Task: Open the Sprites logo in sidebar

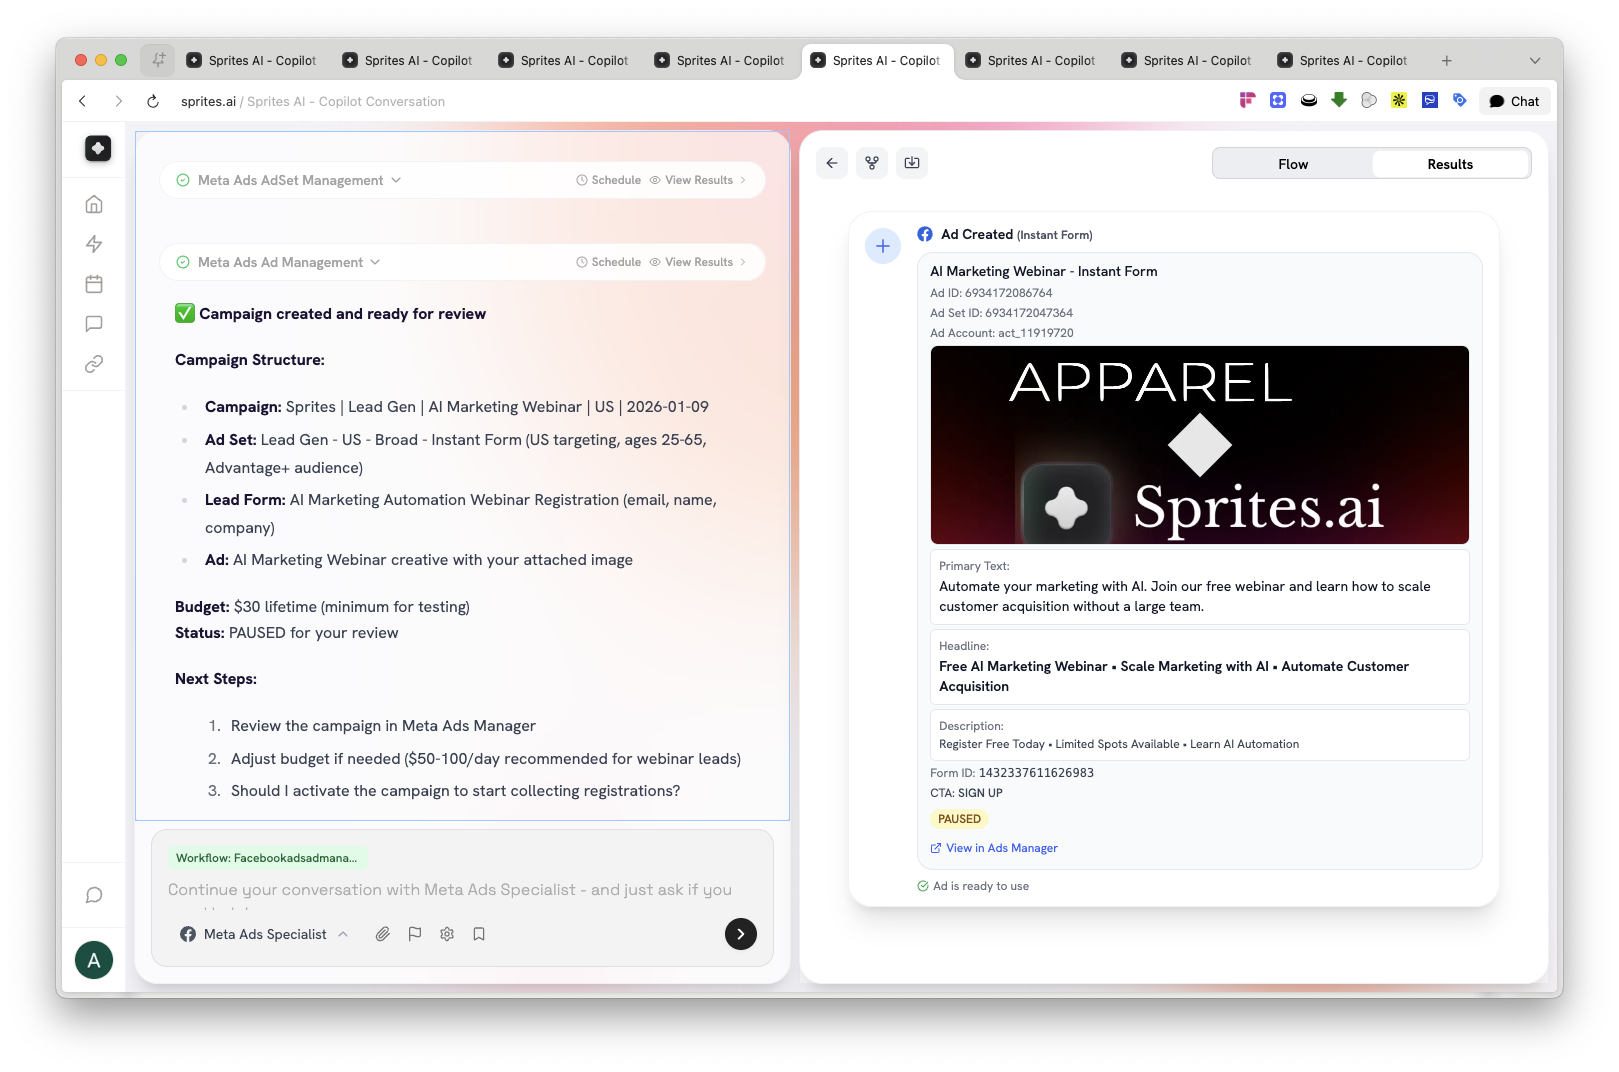Action: tap(97, 148)
